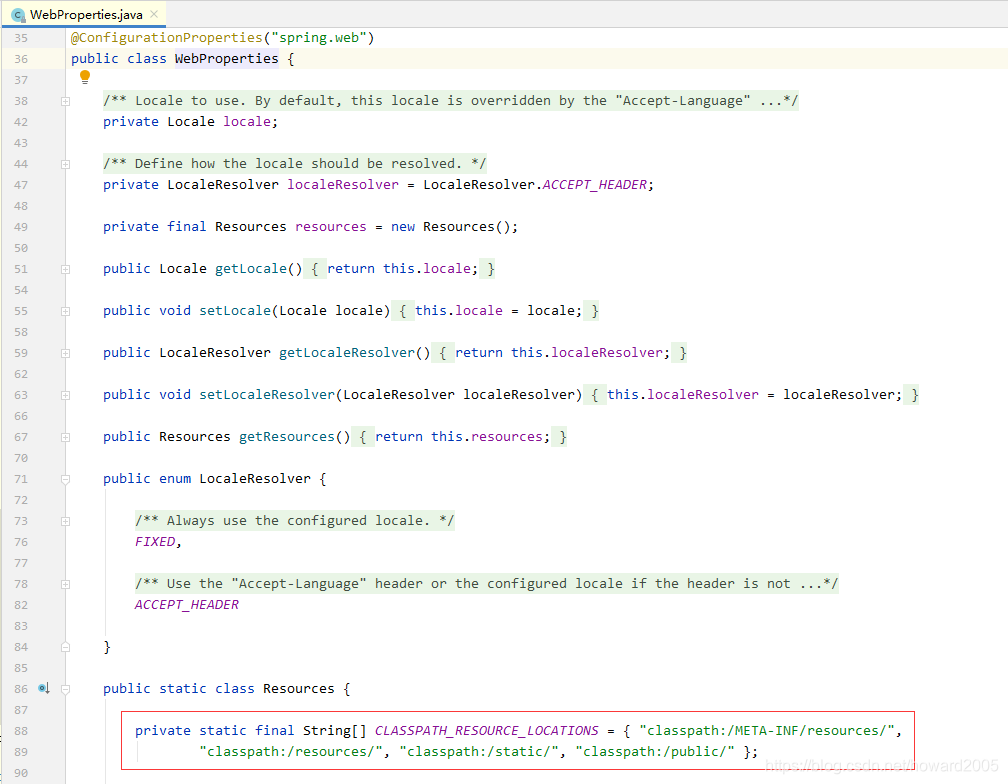1008x784 pixels.
Task: Collapse the Resources static class on line 86
Action: coord(66,689)
